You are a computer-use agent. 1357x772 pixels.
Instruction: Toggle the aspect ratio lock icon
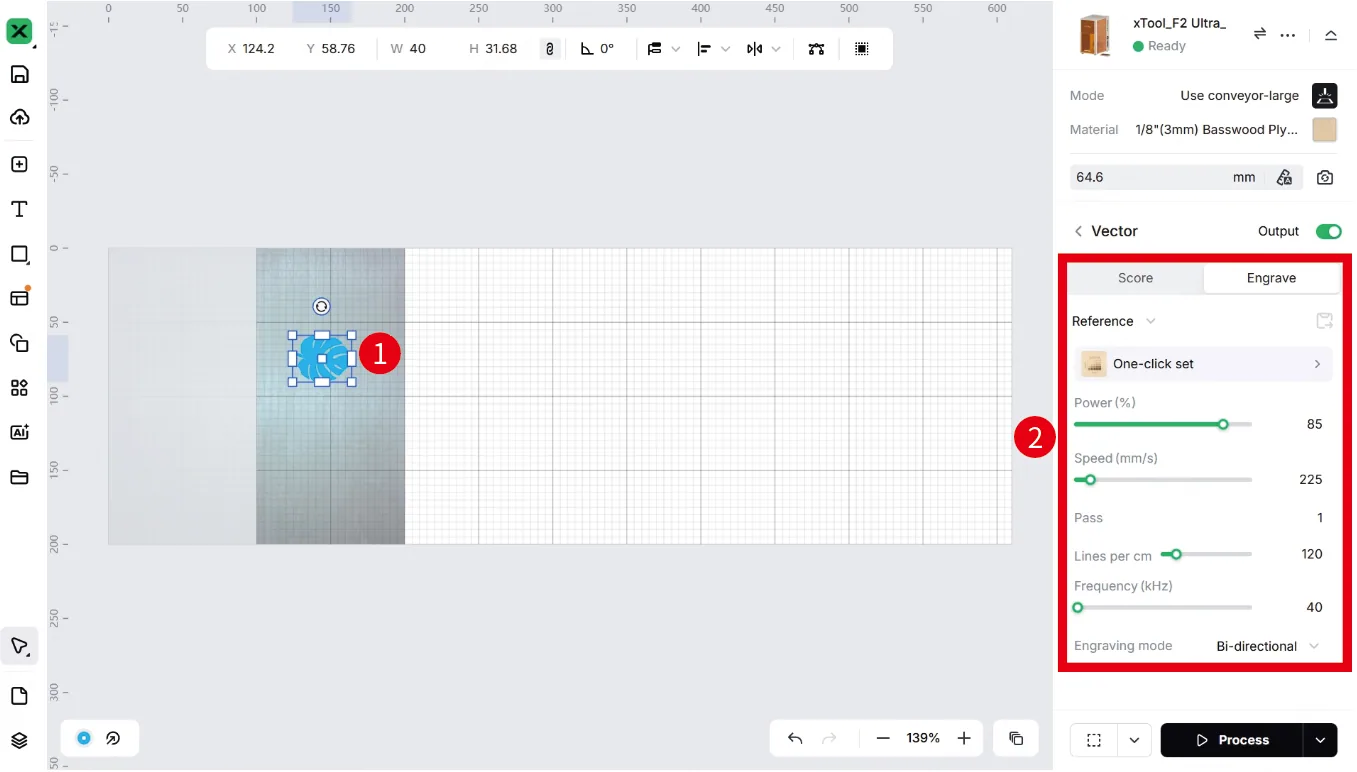pyautogui.click(x=550, y=48)
